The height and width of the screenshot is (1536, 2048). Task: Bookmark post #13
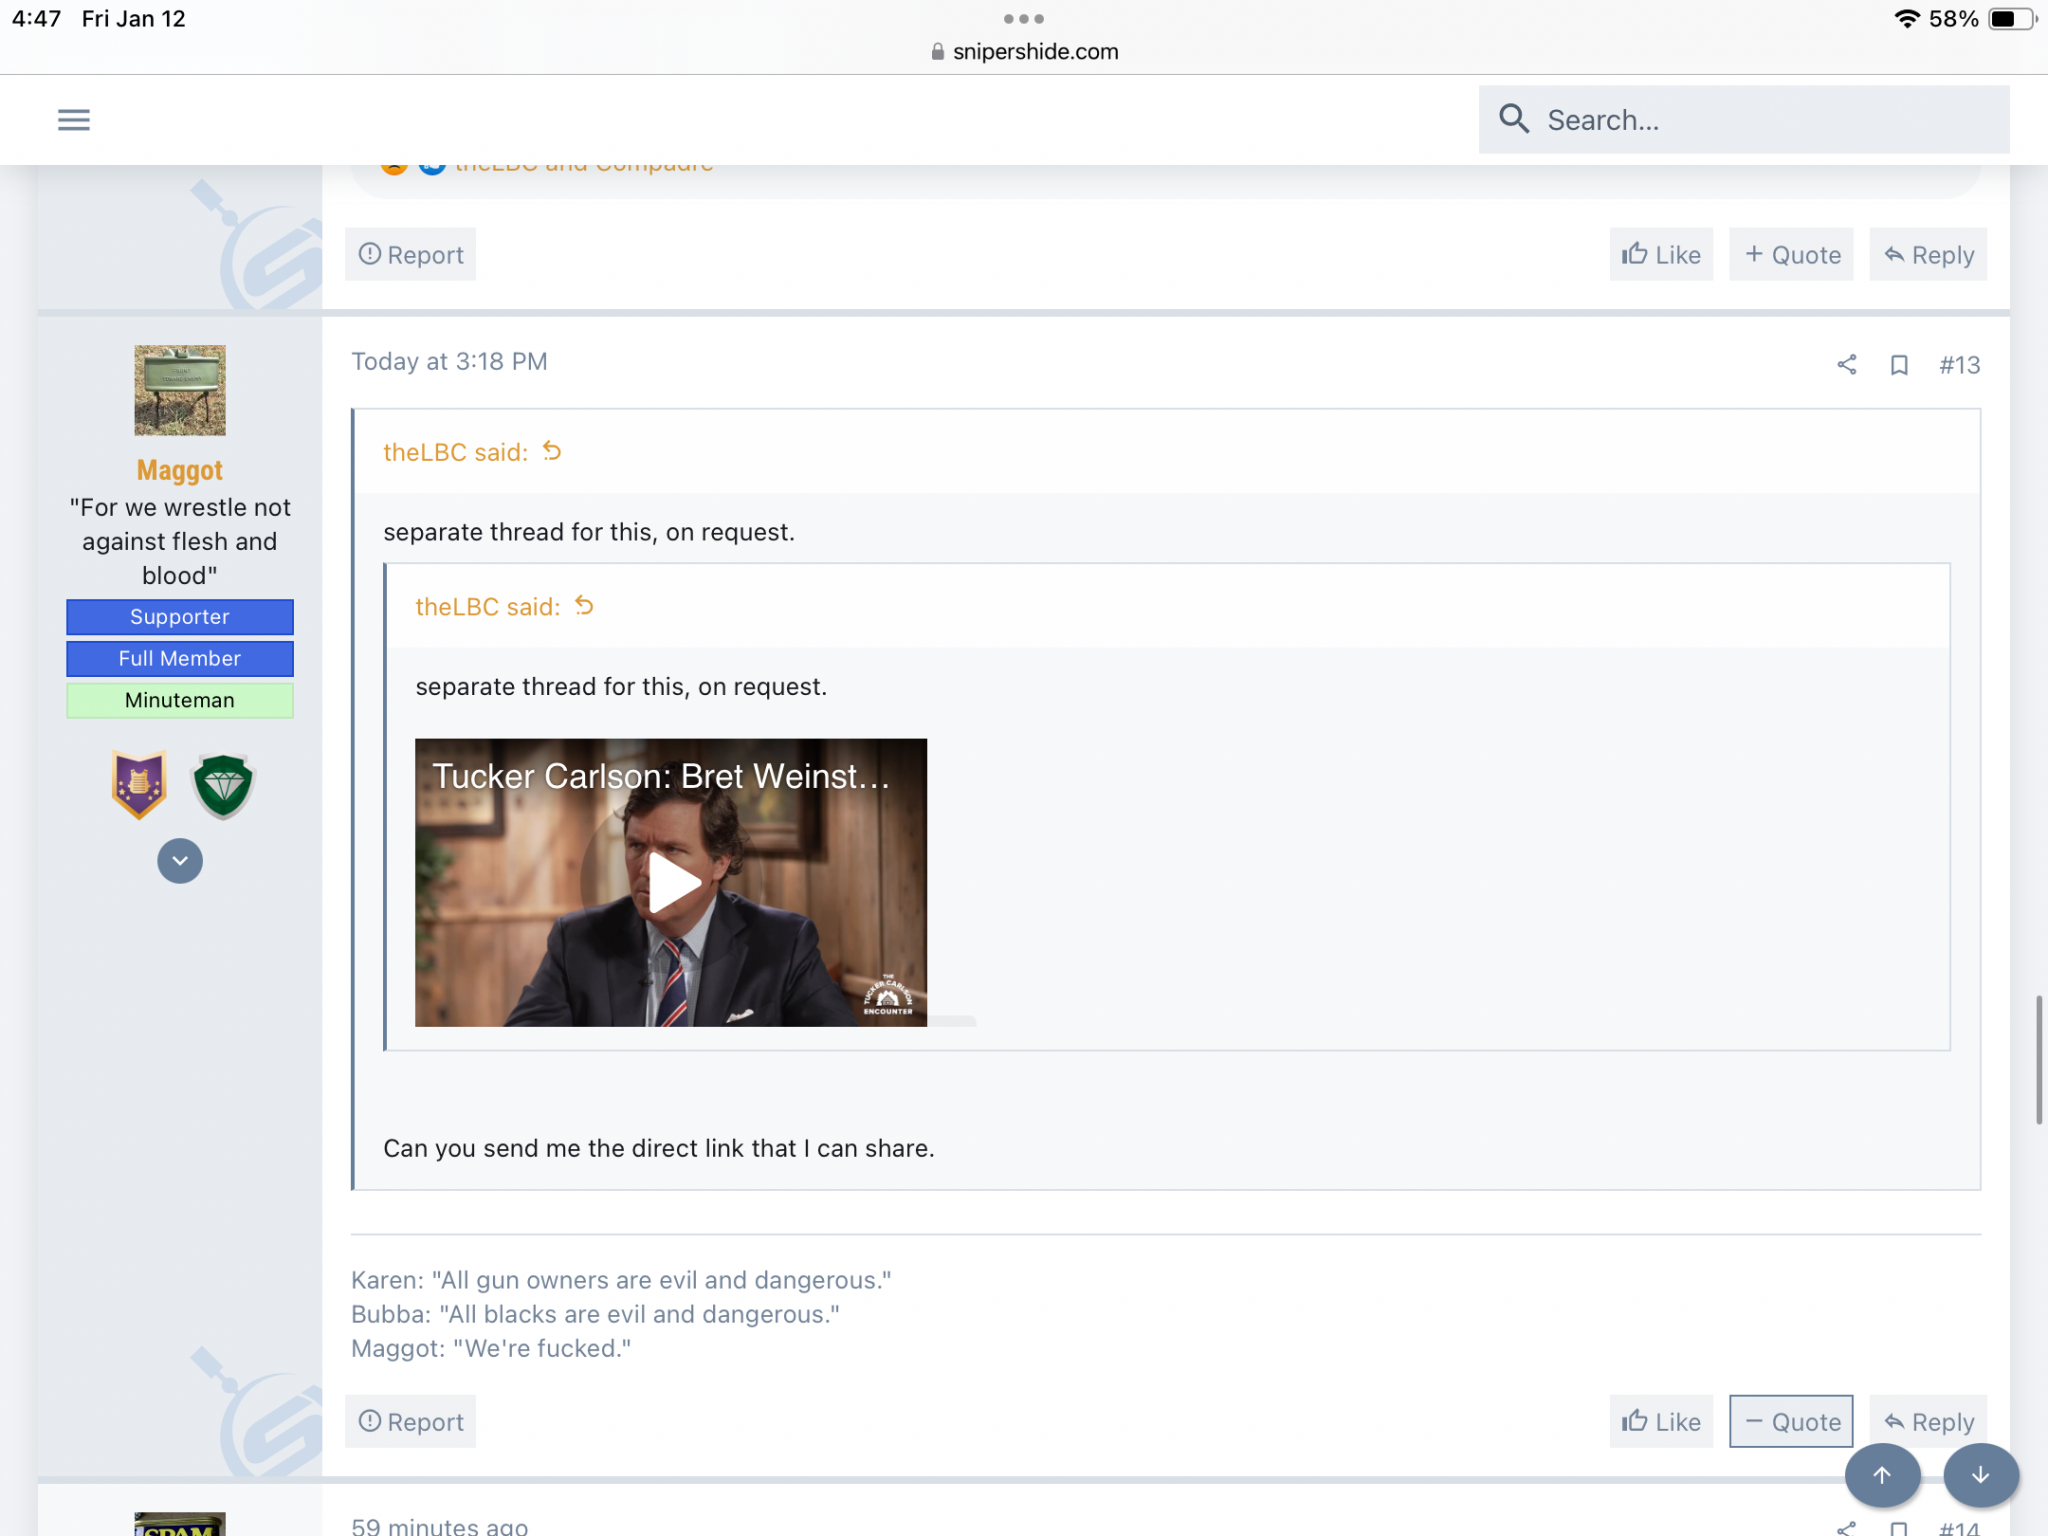coord(1899,364)
